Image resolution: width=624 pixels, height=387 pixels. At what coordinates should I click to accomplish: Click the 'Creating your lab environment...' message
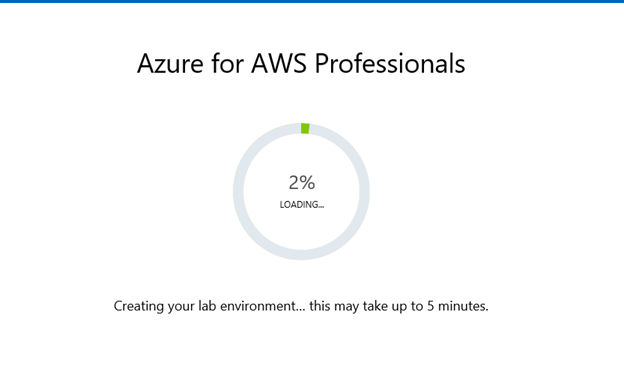[301, 306]
